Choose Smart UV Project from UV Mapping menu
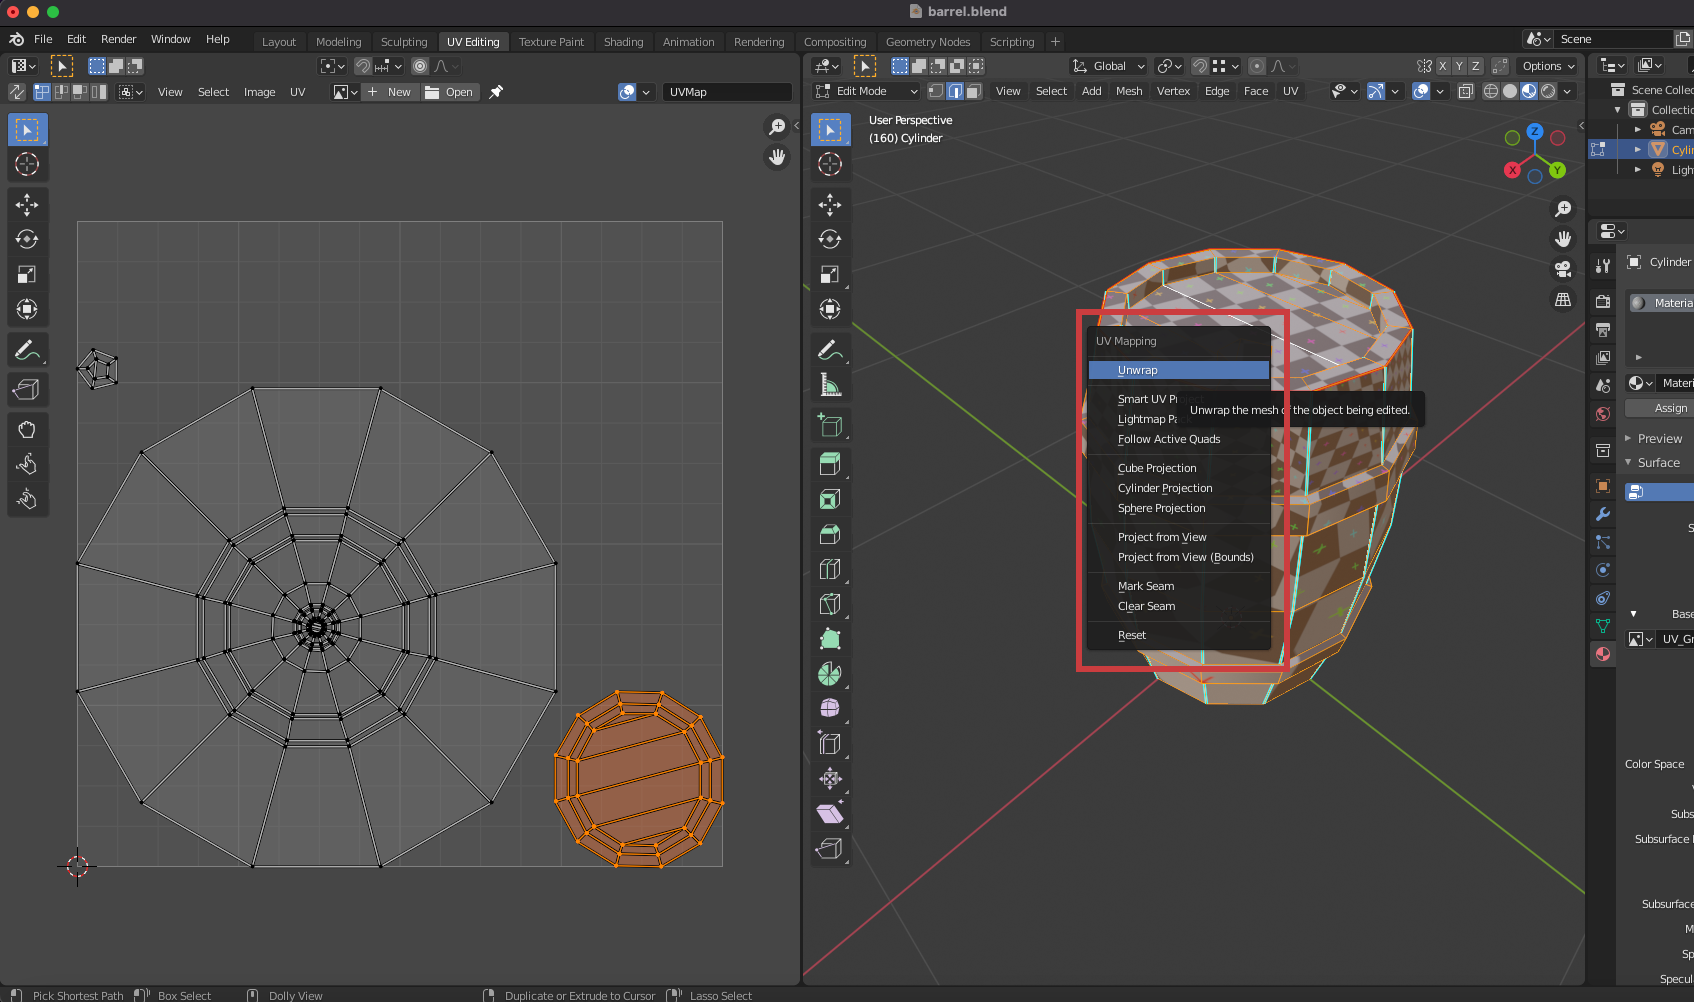 pos(1147,399)
